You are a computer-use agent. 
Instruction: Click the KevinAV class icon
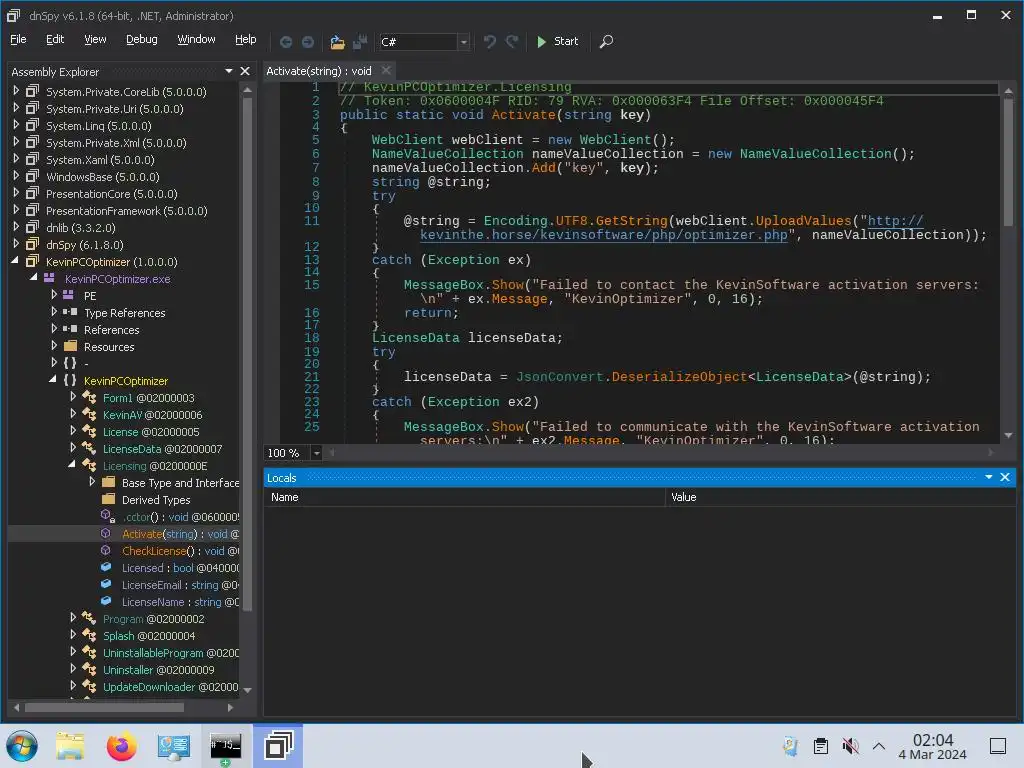(89, 414)
